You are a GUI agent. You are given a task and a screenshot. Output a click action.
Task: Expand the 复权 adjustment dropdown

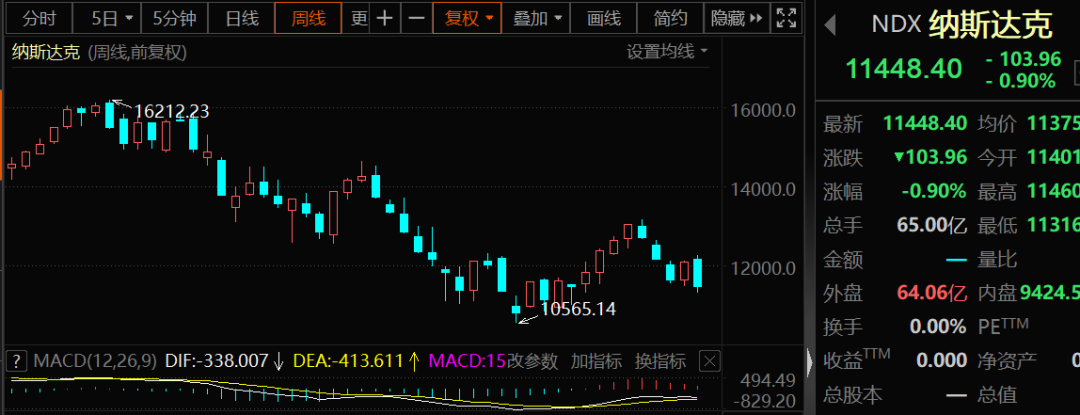click(468, 18)
